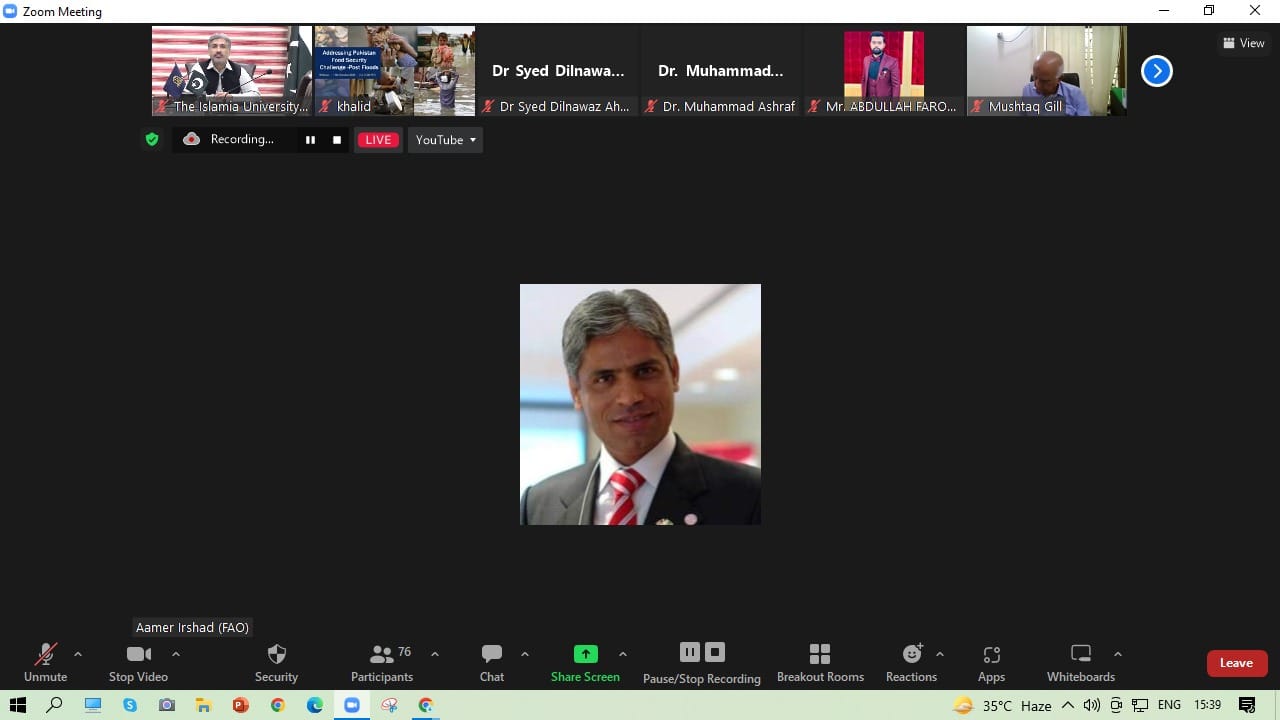Click the green Share Screen icon
Screen dimensions: 1280x720
(585, 654)
